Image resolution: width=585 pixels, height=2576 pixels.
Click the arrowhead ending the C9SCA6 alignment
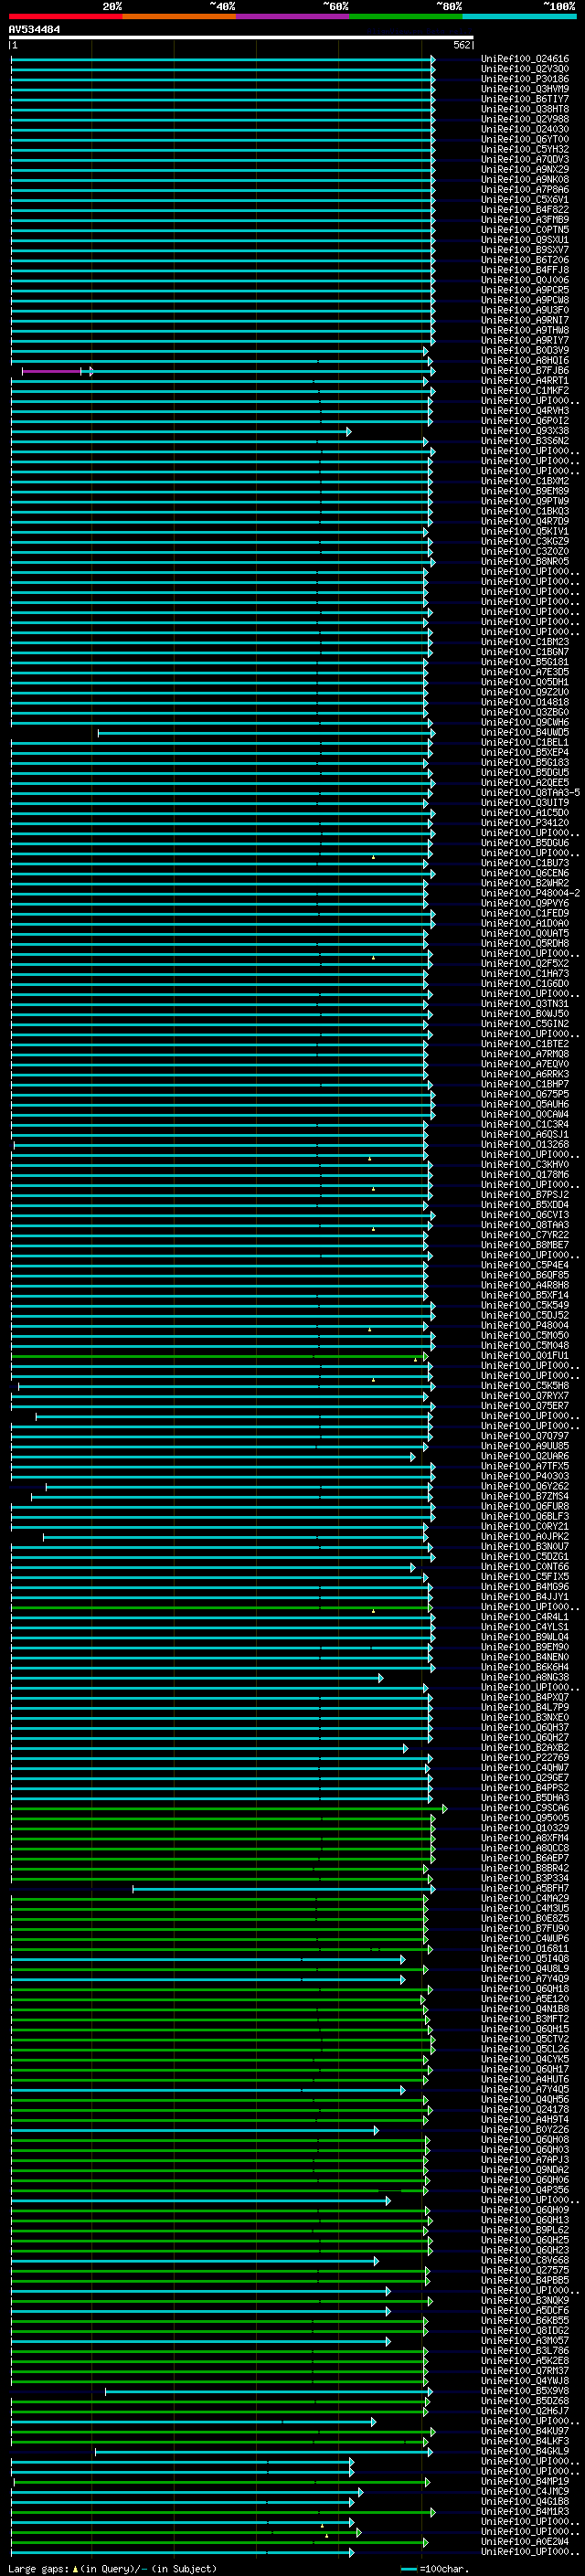[445, 1809]
